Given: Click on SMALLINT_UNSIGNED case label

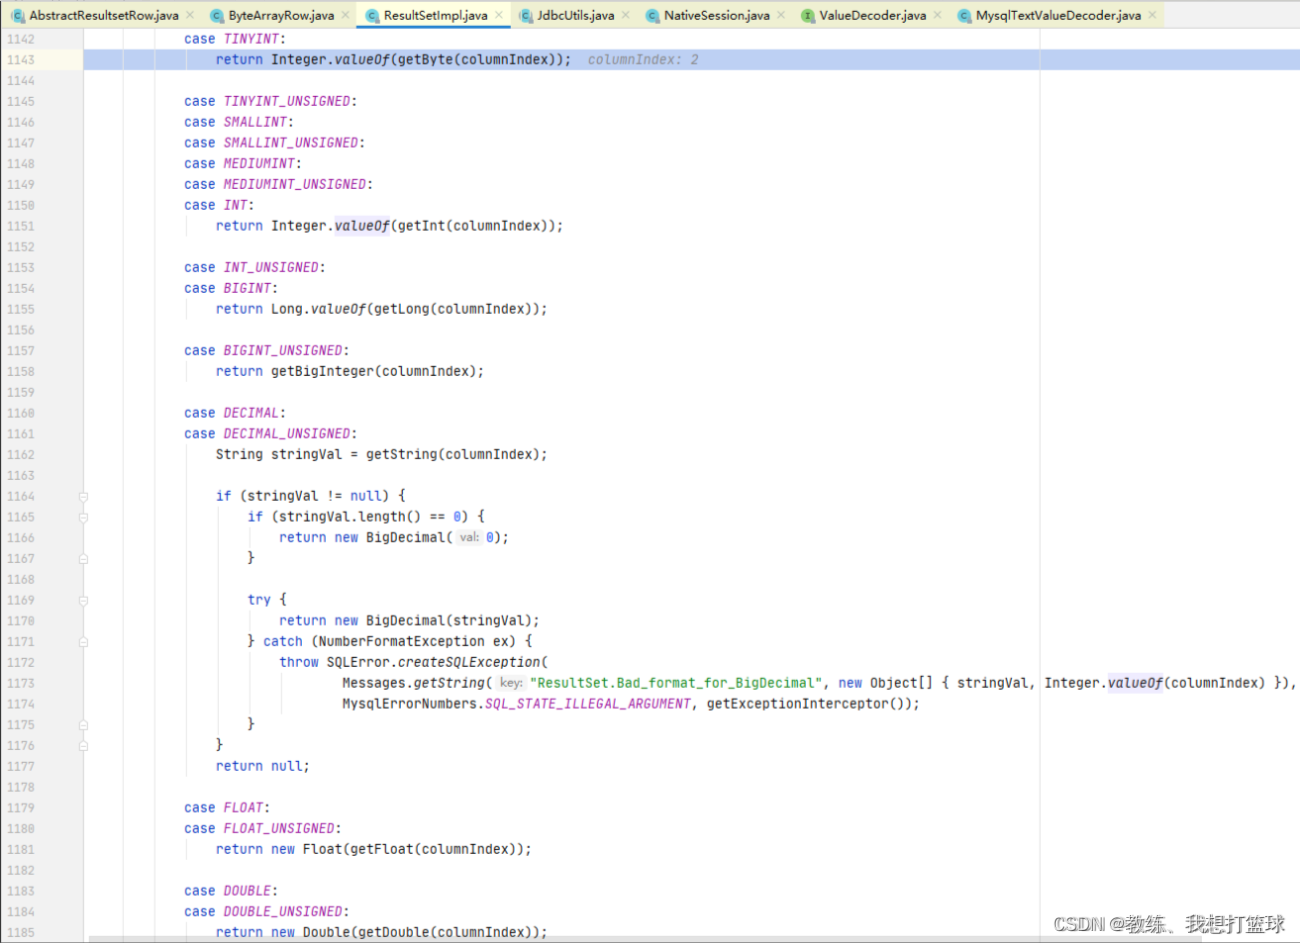Looking at the screenshot, I should tap(291, 143).
